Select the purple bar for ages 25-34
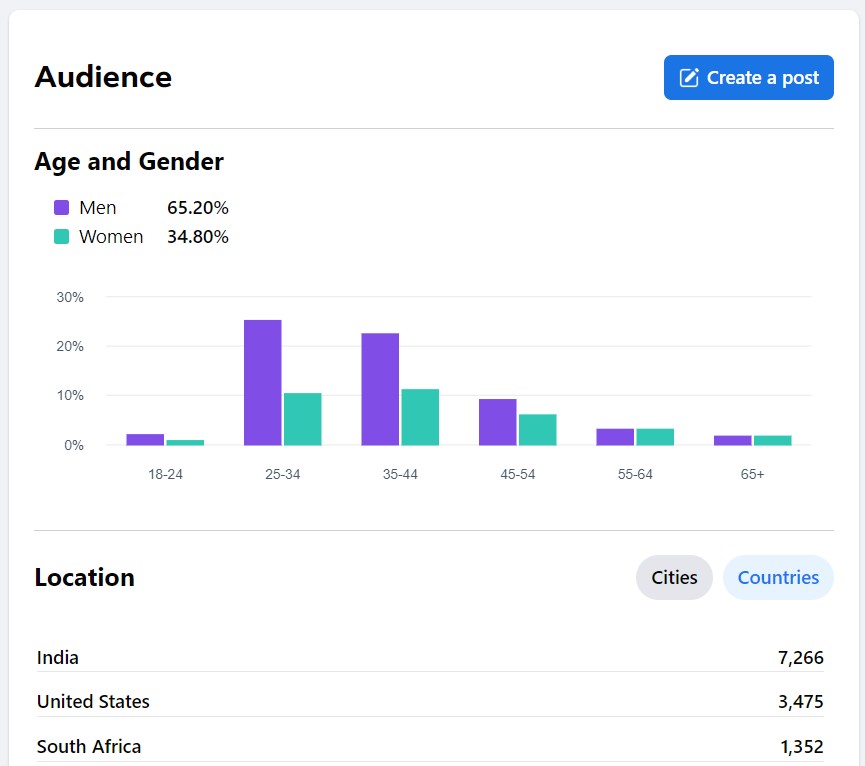The image size is (865, 766). pos(262,380)
